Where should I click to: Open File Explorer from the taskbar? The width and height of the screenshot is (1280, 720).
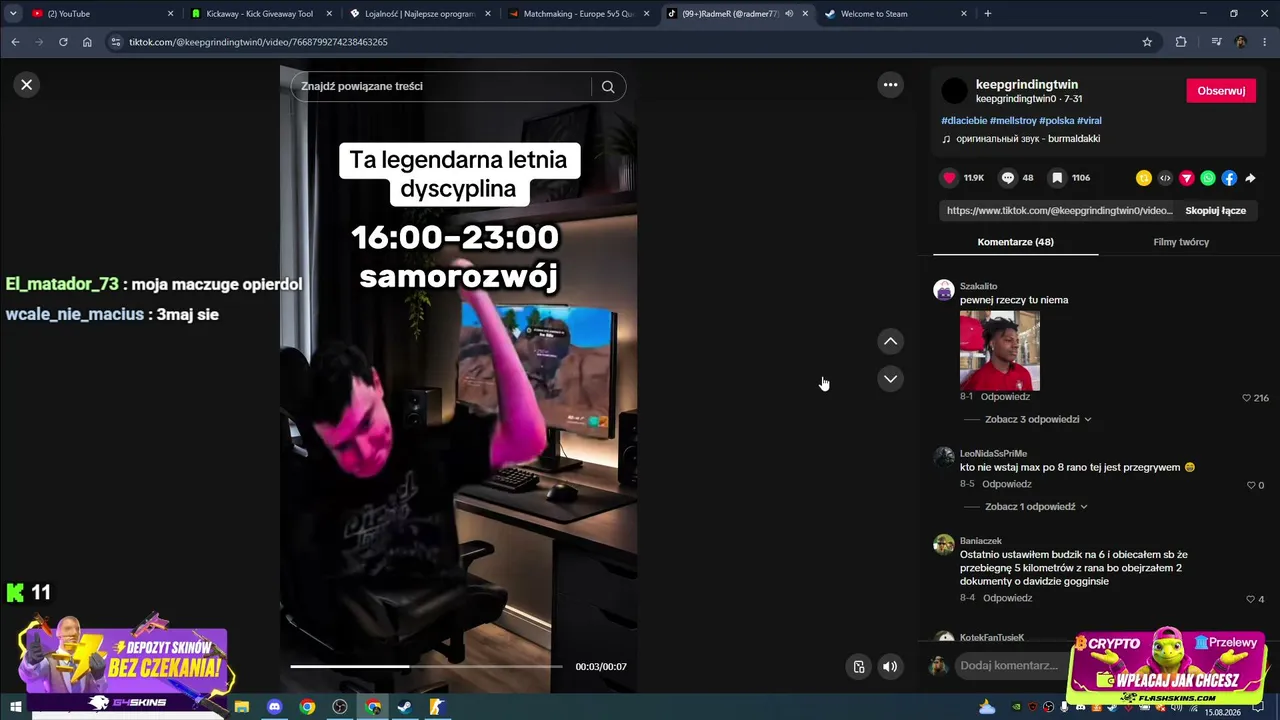(x=241, y=707)
